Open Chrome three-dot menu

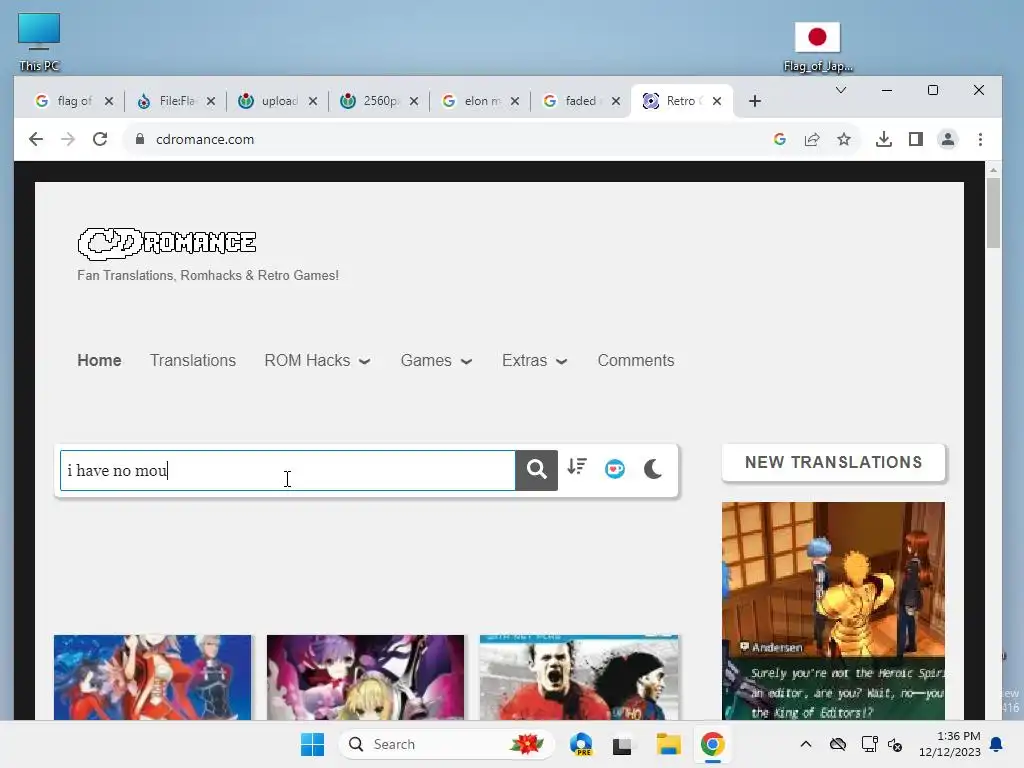coord(980,139)
